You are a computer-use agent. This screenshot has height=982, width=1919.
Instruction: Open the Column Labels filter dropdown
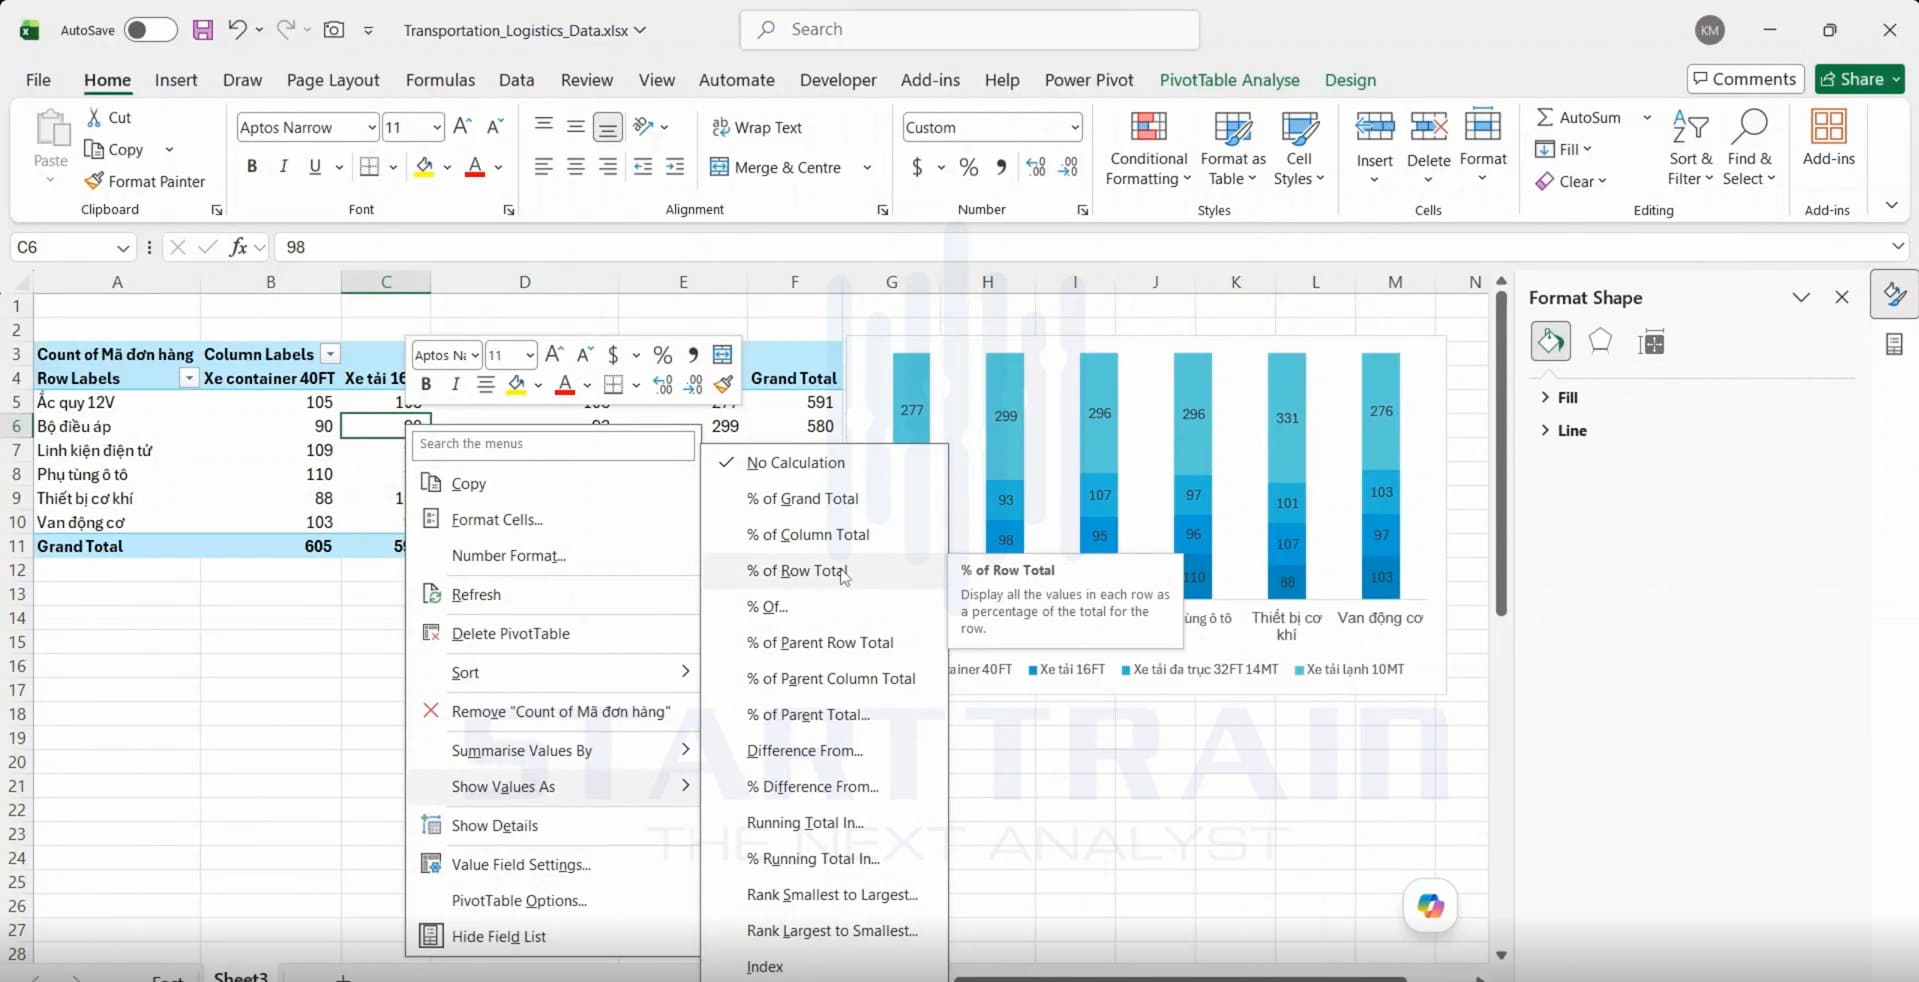pyautogui.click(x=329, y=354)
